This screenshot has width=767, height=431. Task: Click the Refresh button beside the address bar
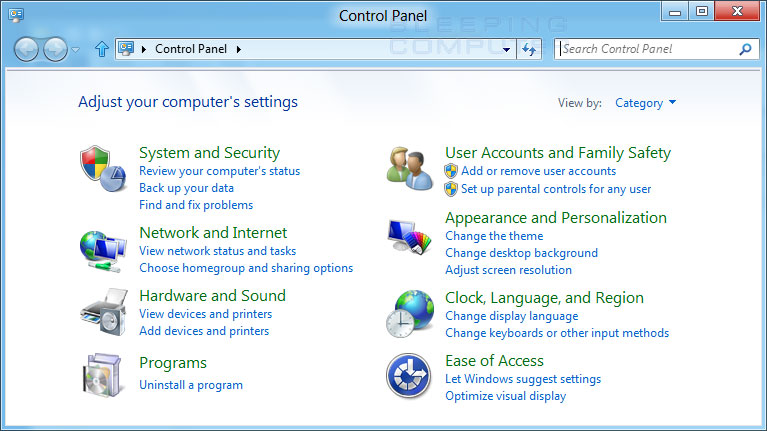[x=529, y=49]
